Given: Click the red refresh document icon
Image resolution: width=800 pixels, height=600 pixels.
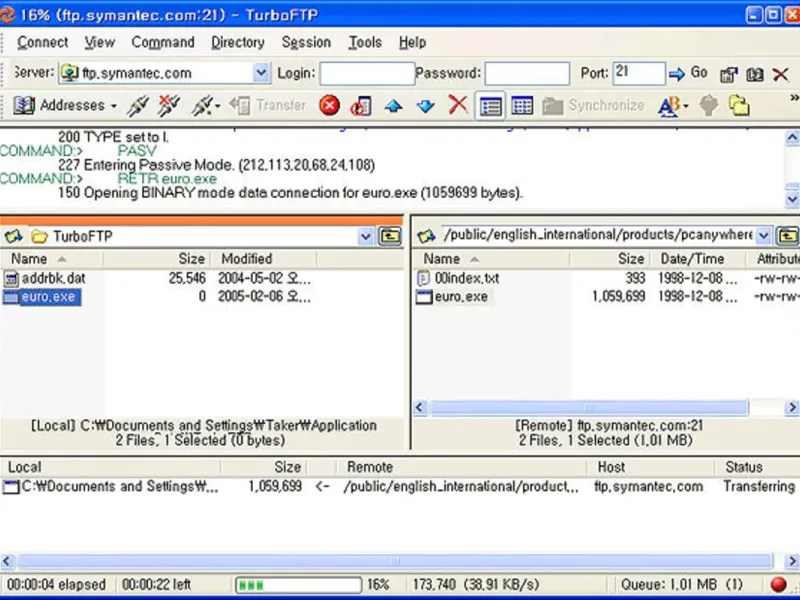Looking at the screenshot, I should tap(361, 106).
